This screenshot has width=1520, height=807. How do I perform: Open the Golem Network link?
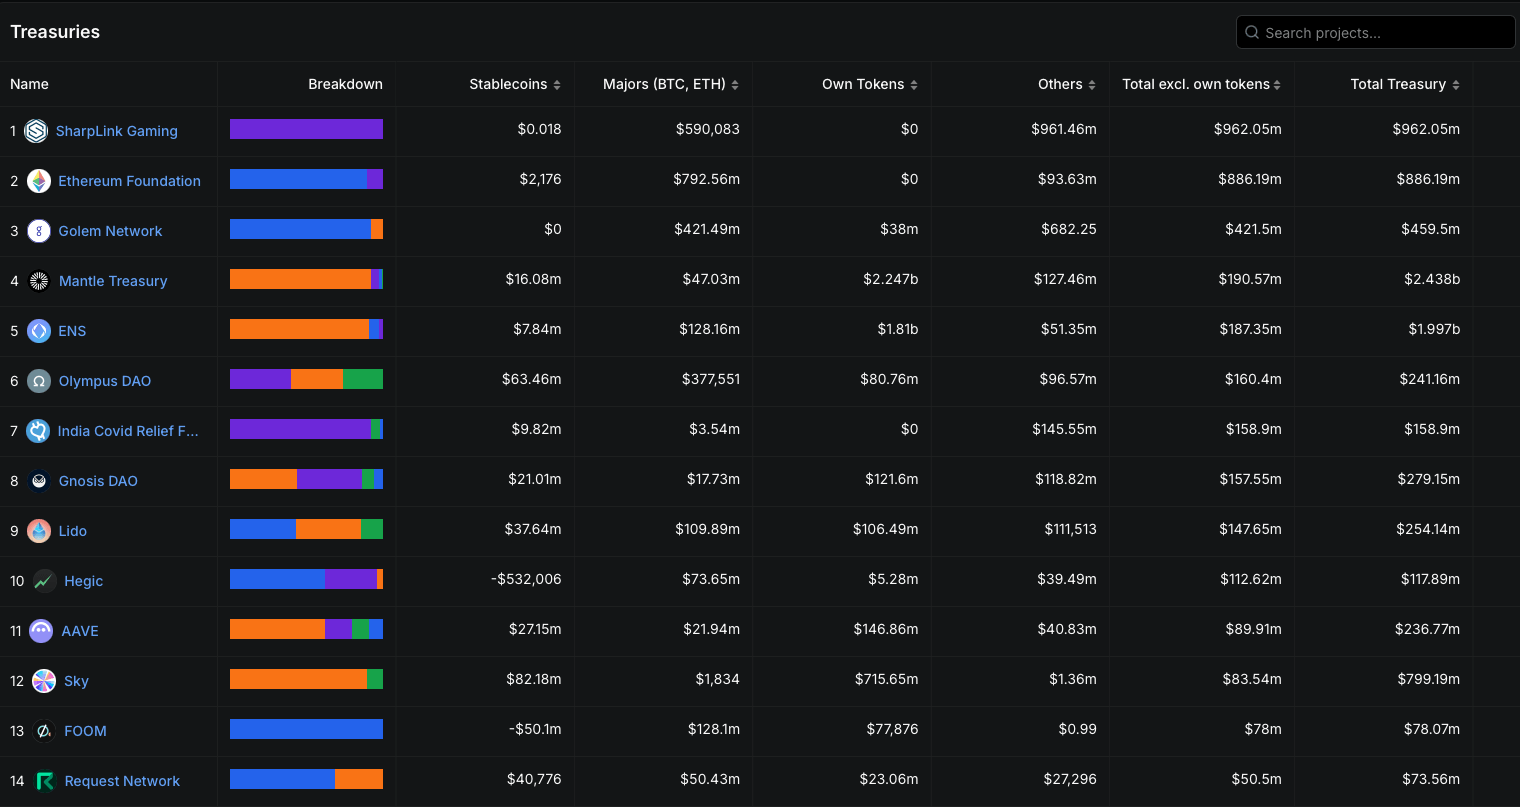tap(110, 231)
